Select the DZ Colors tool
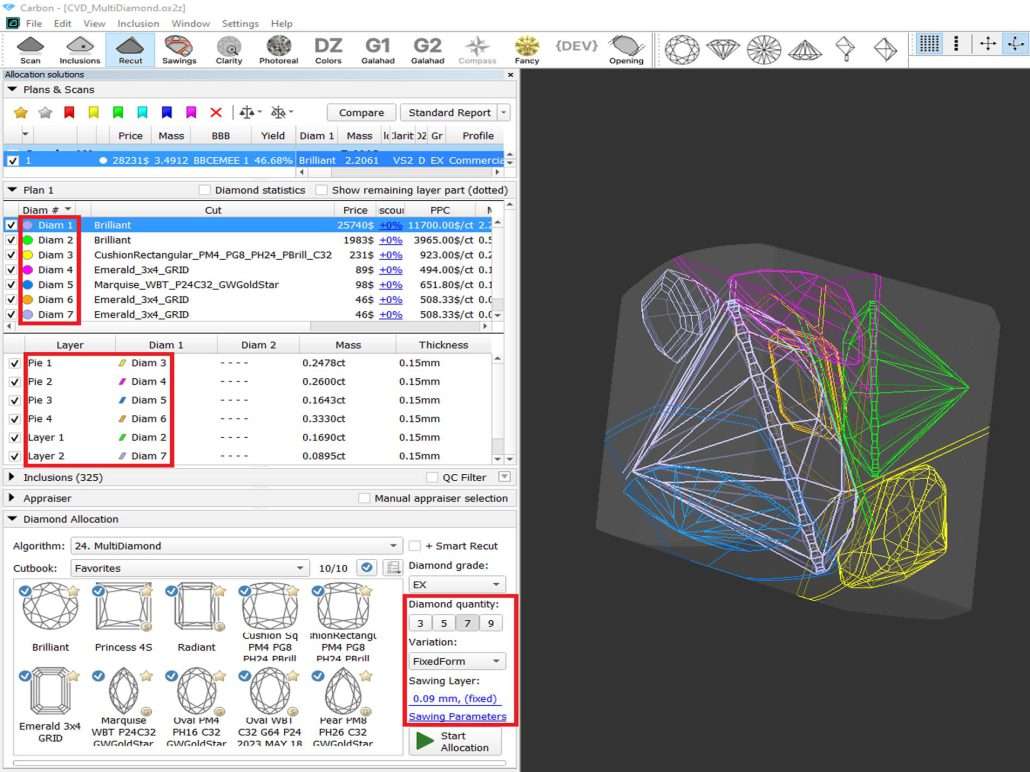Screen dimensions: 1030x772 click(328, 48)
